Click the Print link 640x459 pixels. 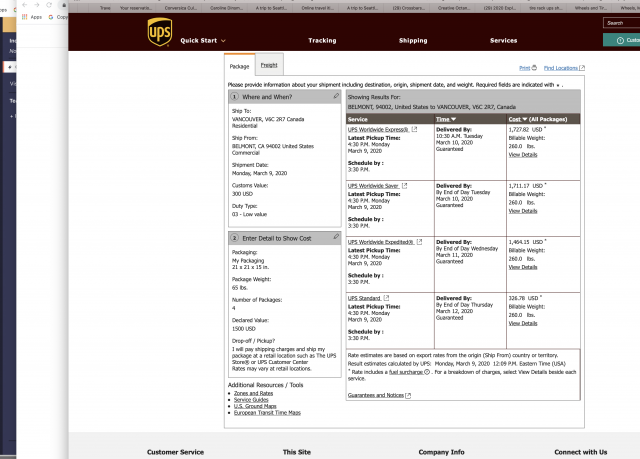point(524,68)
